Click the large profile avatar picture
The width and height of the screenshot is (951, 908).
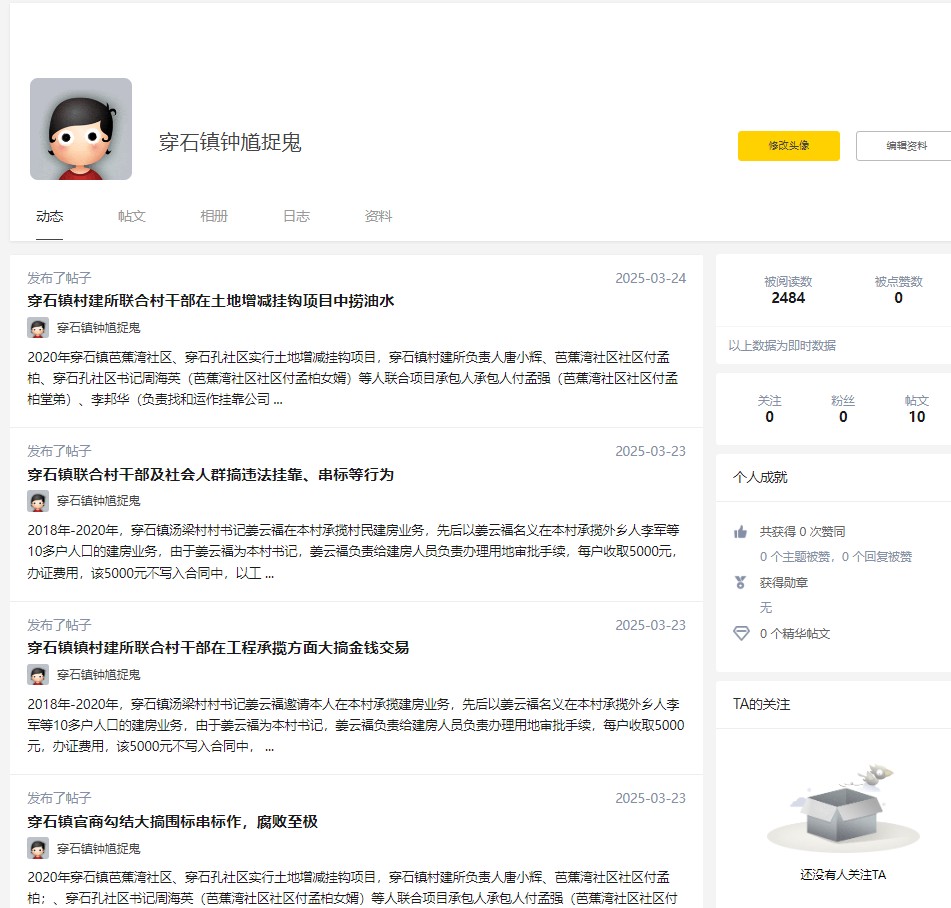[x=81, y=129]
